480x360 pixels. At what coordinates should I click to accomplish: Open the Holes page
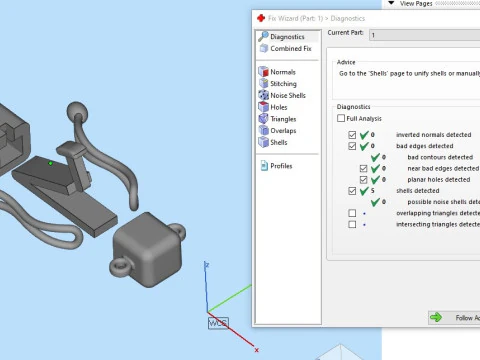coord(273,107)
